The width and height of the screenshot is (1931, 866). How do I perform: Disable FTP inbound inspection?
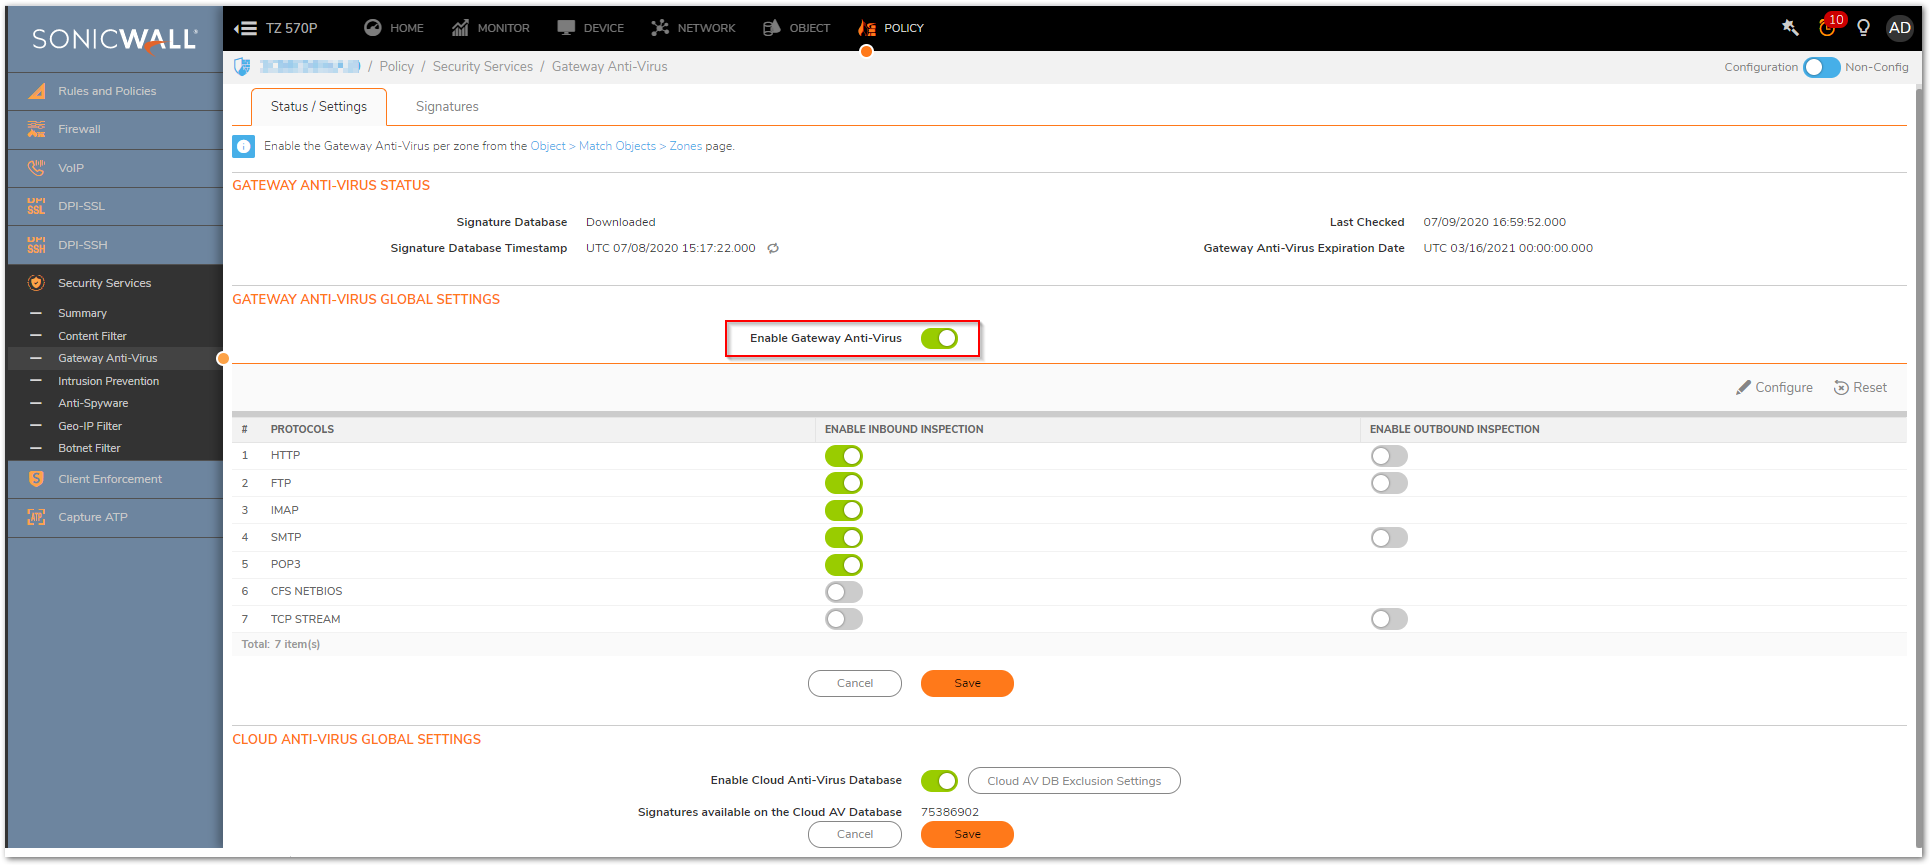pyautogui.click(x=844, y=483)
